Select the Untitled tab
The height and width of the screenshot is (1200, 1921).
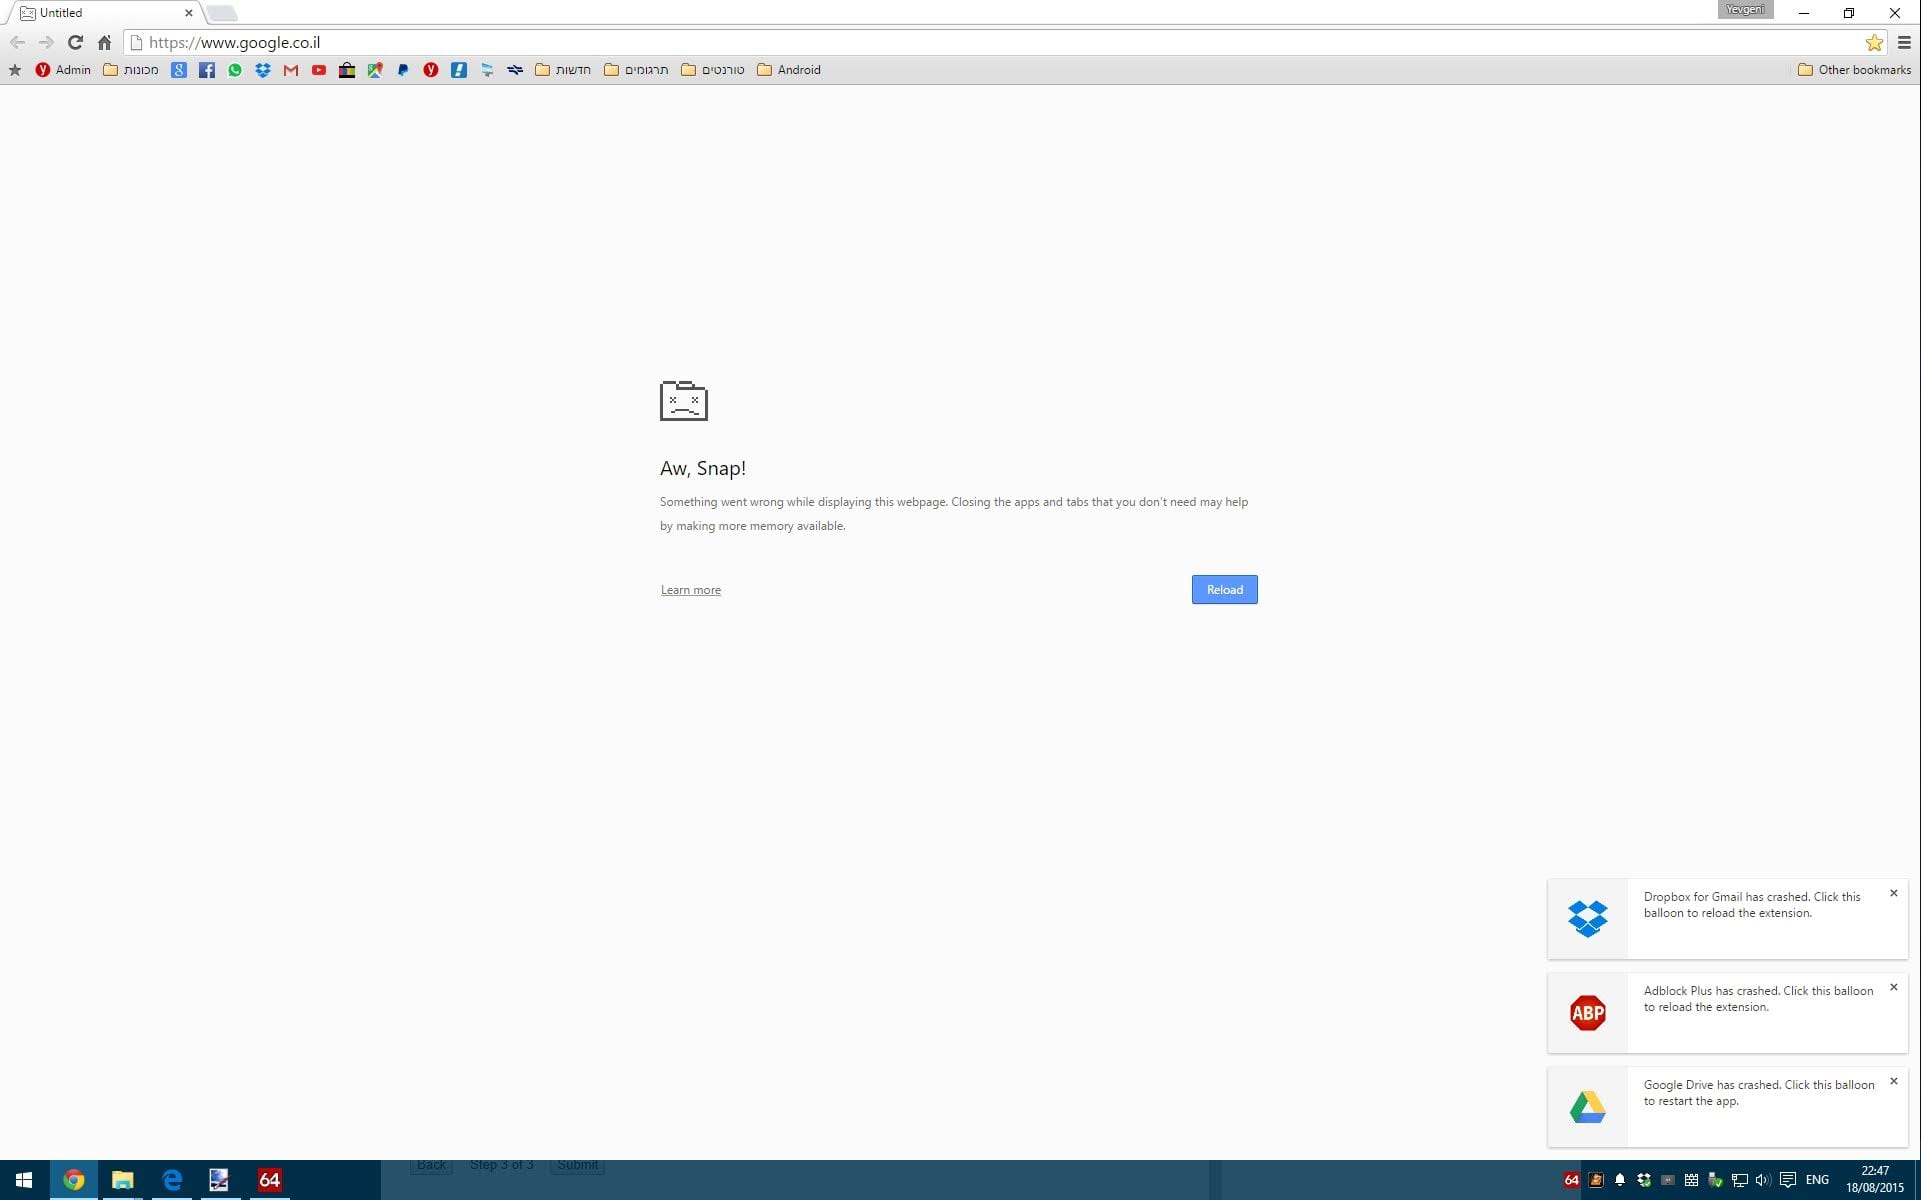[100, 13]
